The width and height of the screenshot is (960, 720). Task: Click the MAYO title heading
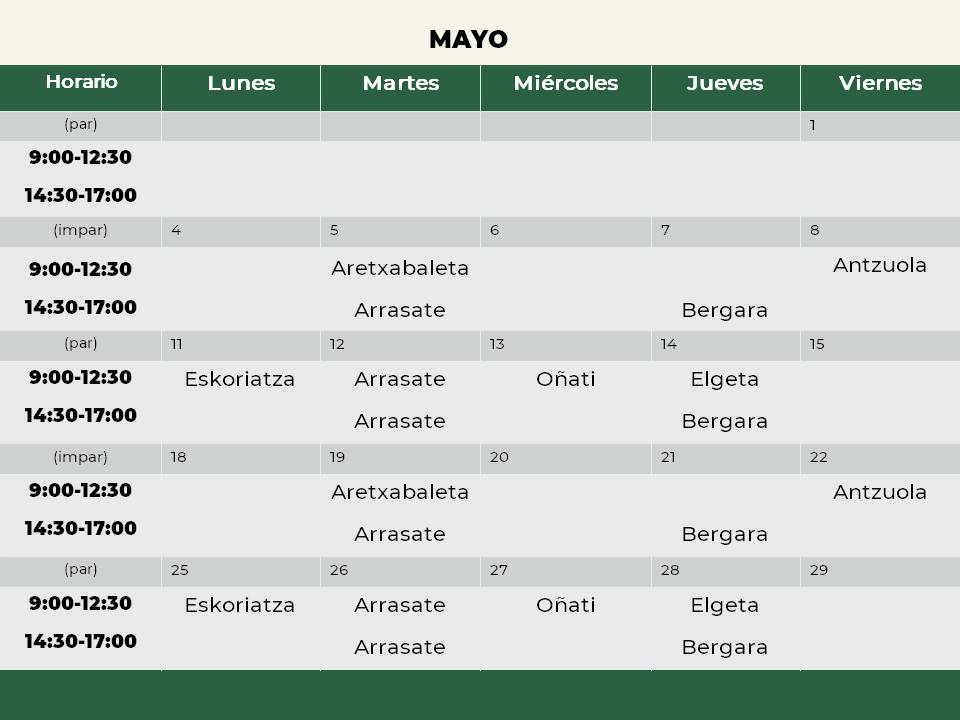coord(468,39)
